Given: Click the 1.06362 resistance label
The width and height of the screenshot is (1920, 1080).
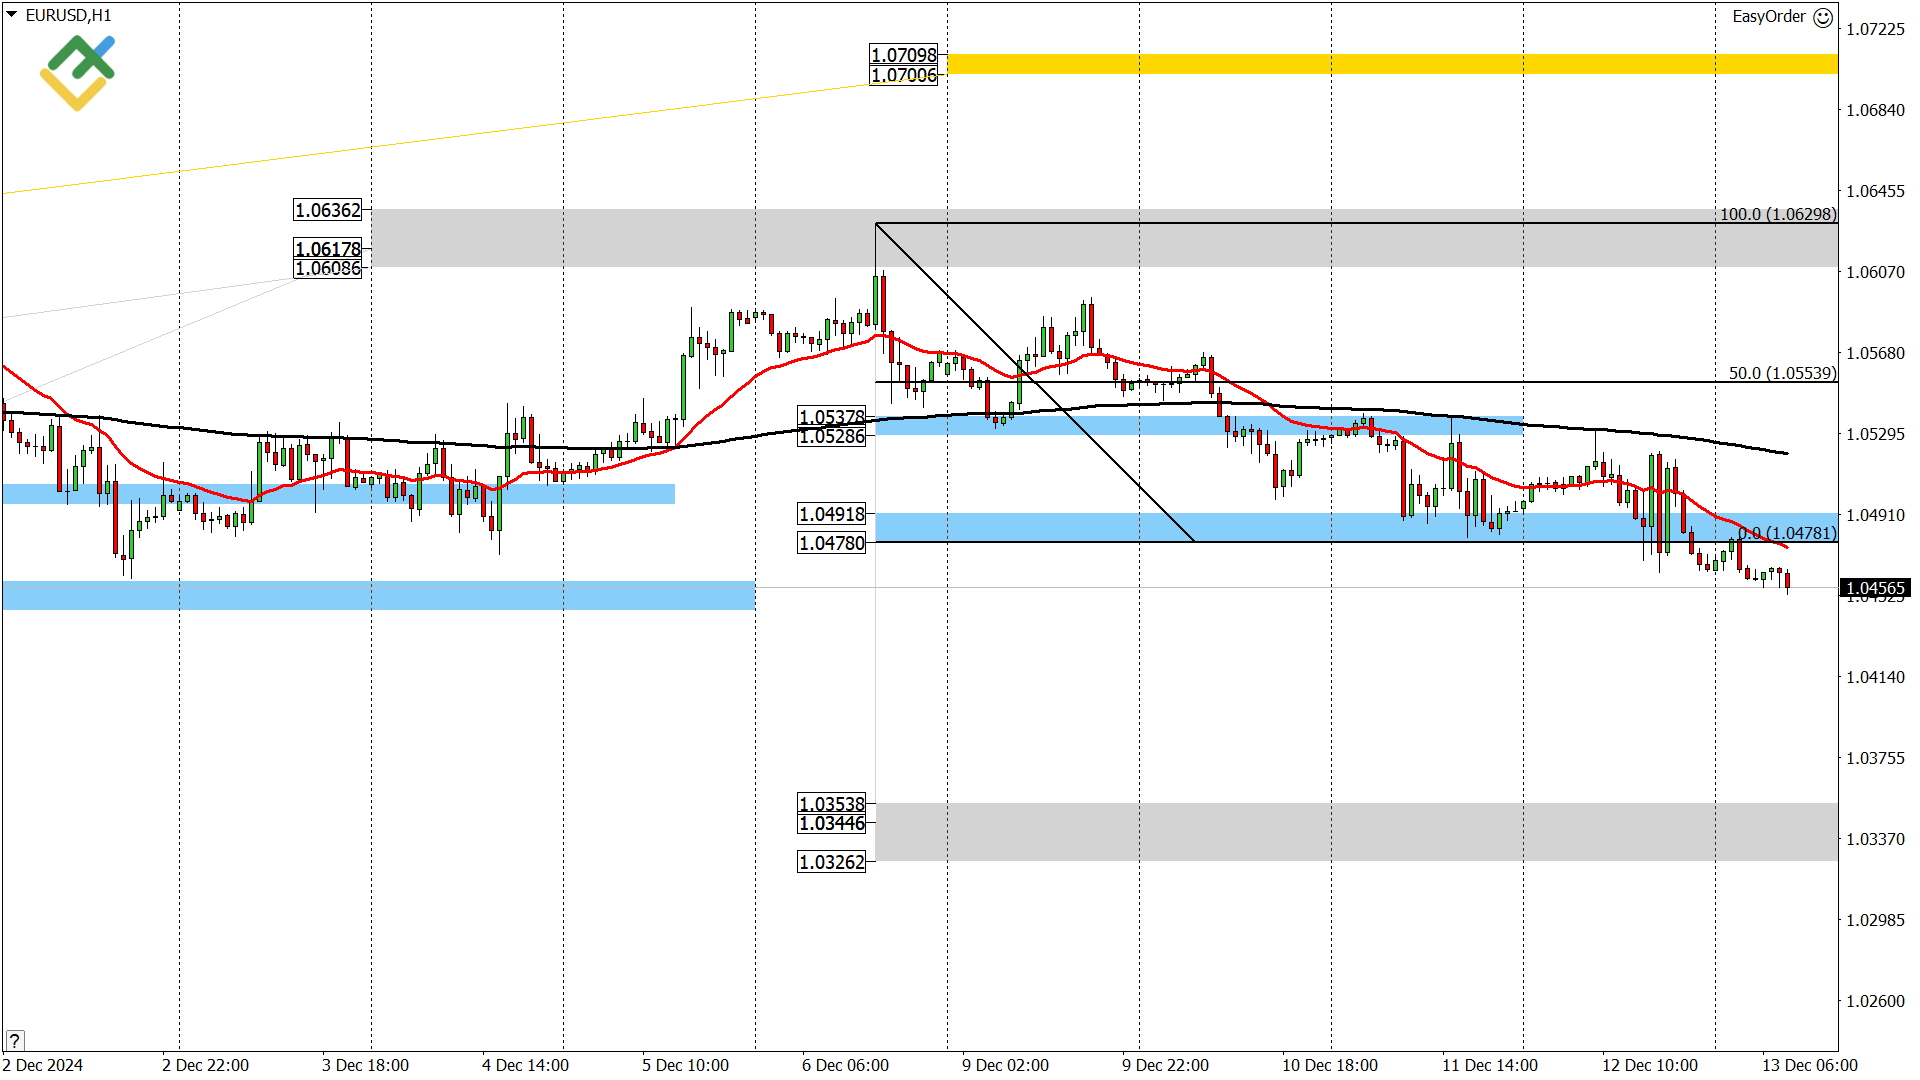Looking at the screenshot, I should click(329, 210).
